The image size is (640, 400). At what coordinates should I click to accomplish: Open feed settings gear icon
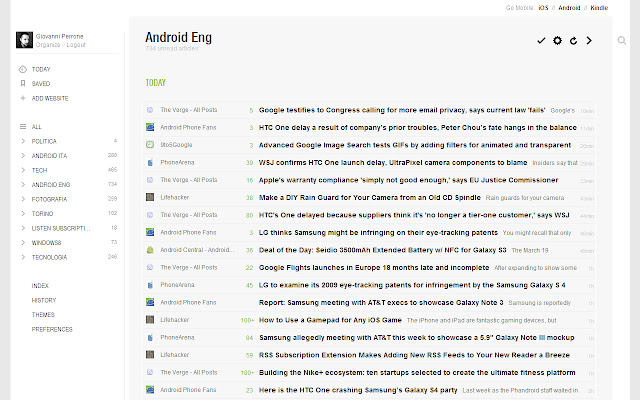click(557, 40)
